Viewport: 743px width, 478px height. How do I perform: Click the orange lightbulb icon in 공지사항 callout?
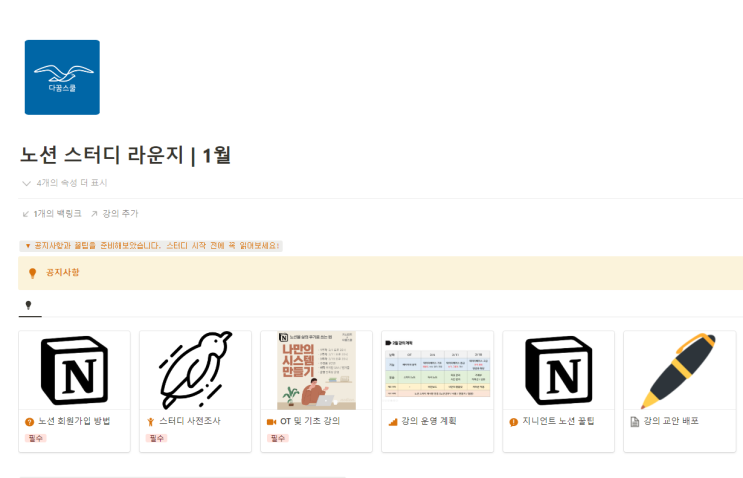(33, 273)
